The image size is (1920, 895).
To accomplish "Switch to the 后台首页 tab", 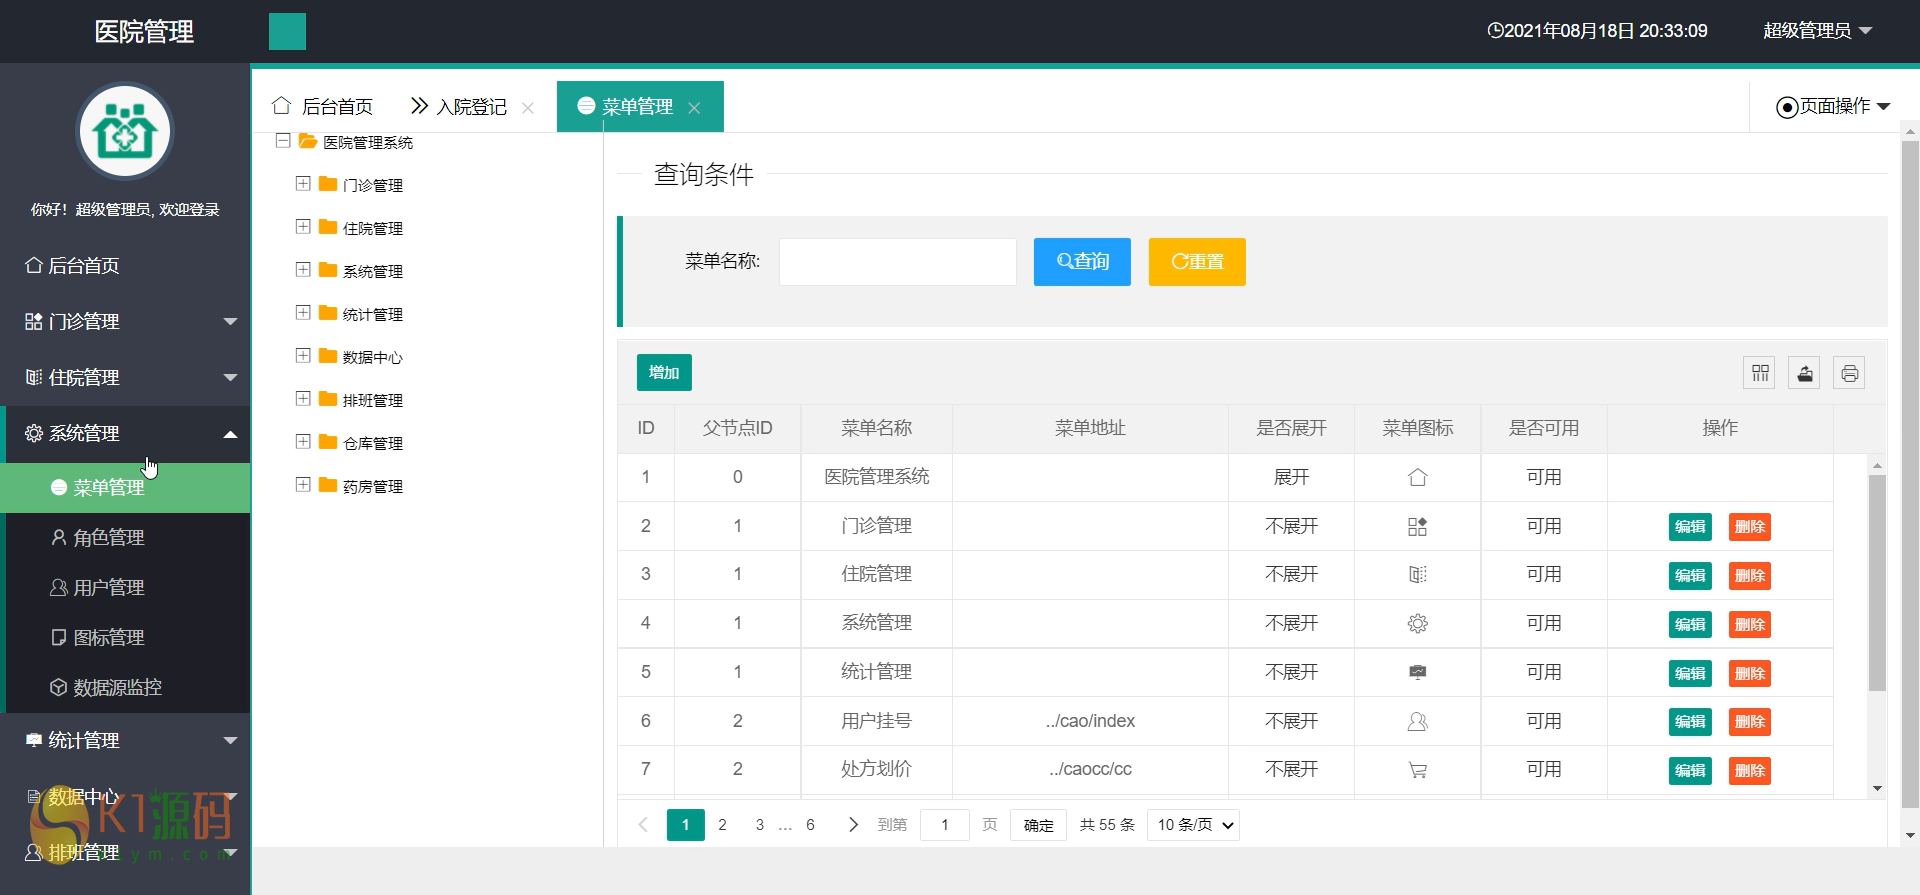I will tap(323, 106).
